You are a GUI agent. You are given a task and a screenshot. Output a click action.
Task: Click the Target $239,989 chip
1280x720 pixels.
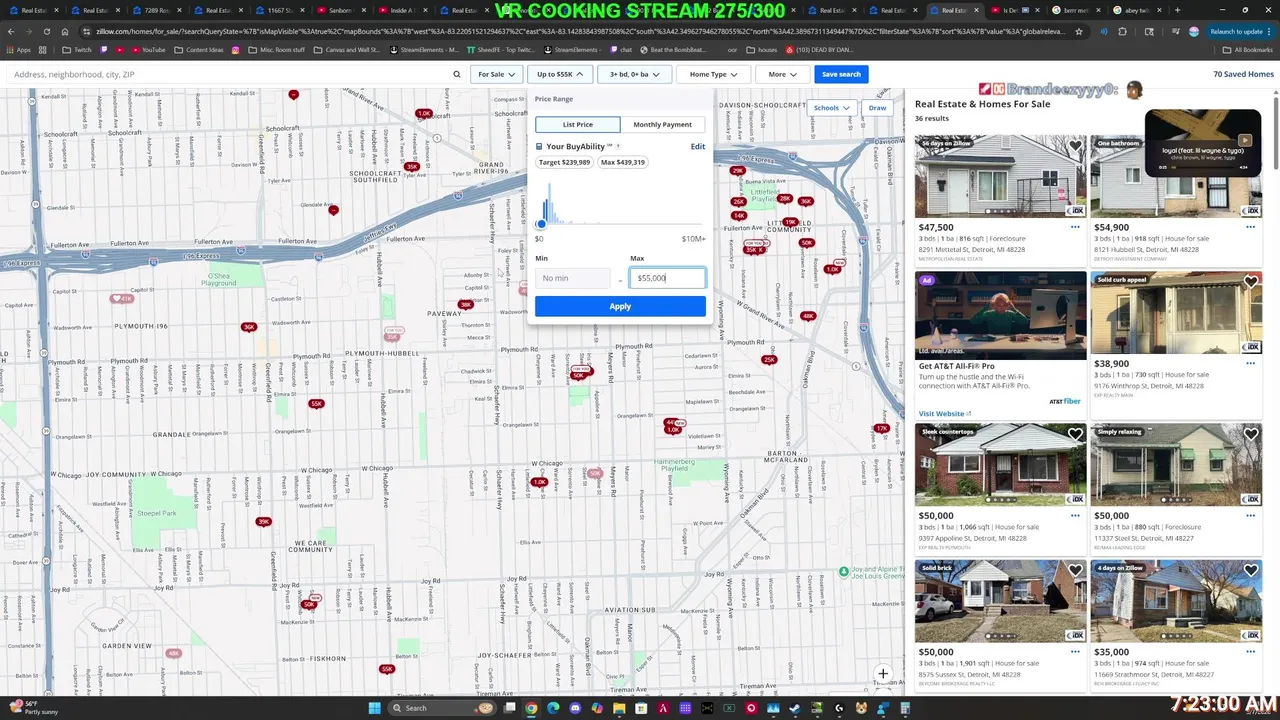[x=564, y=162]
